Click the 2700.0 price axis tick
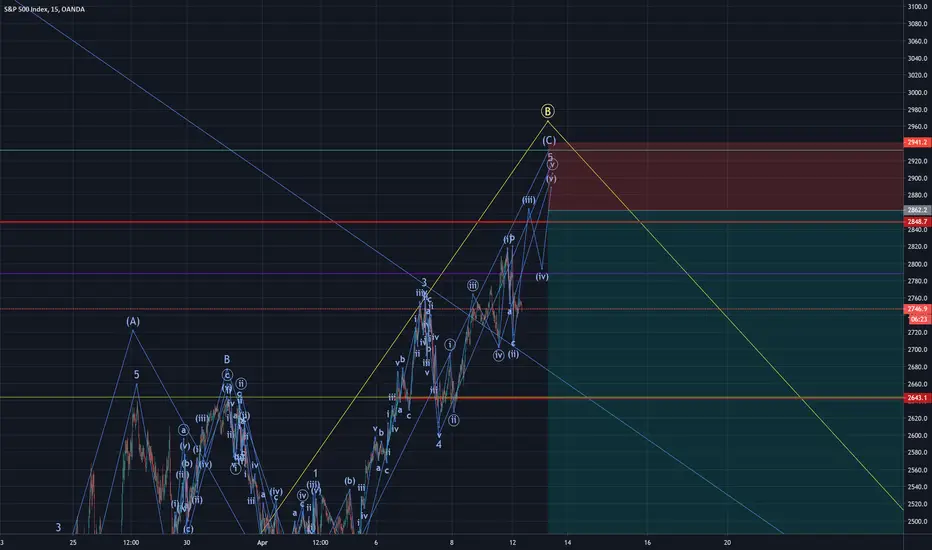Image resolution: width=932 pixels, height=550 pixels. point(918,350)
